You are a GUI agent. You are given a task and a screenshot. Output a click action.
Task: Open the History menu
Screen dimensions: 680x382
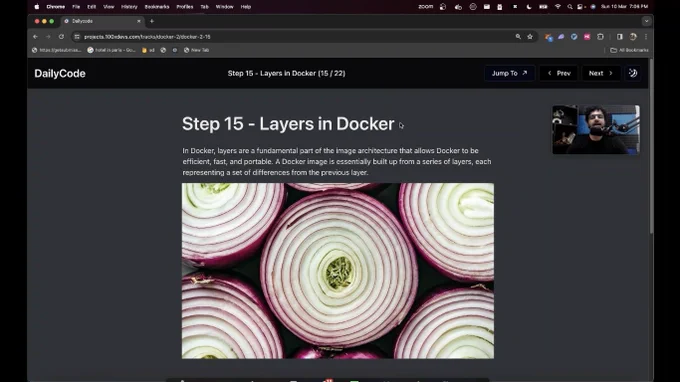pos(129,7)
